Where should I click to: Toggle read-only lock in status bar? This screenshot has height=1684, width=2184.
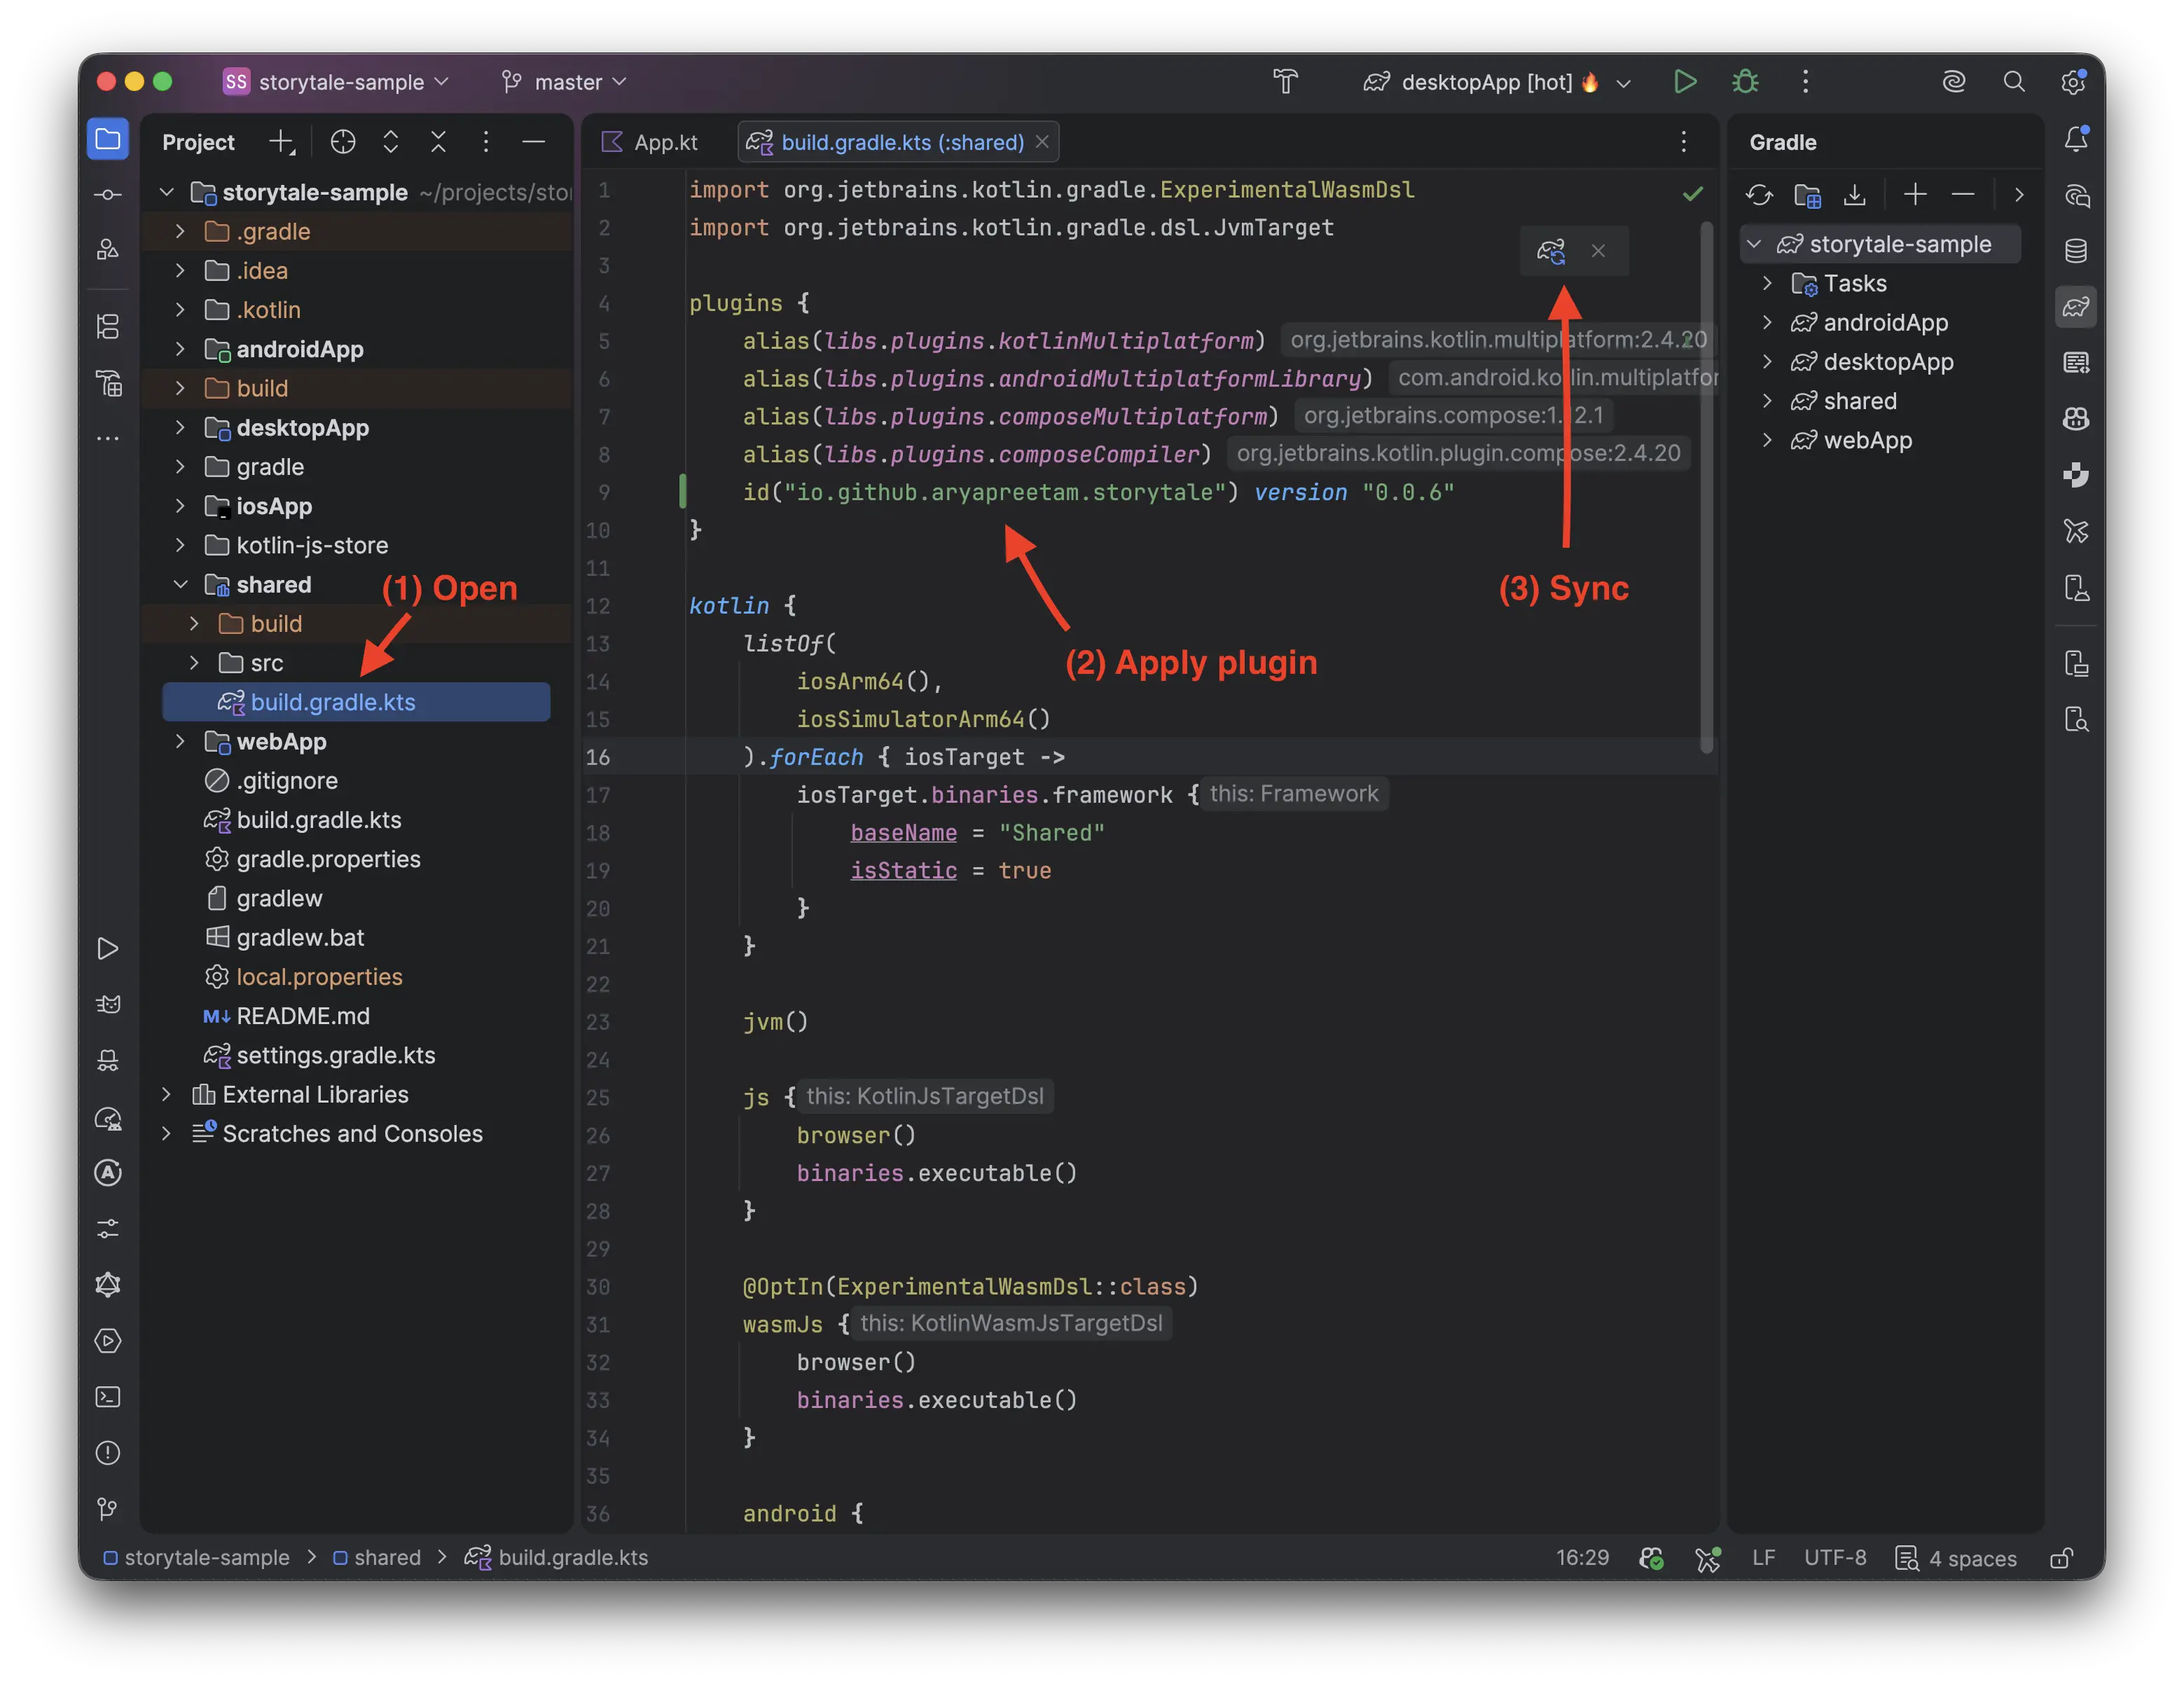(2061, 1558)
